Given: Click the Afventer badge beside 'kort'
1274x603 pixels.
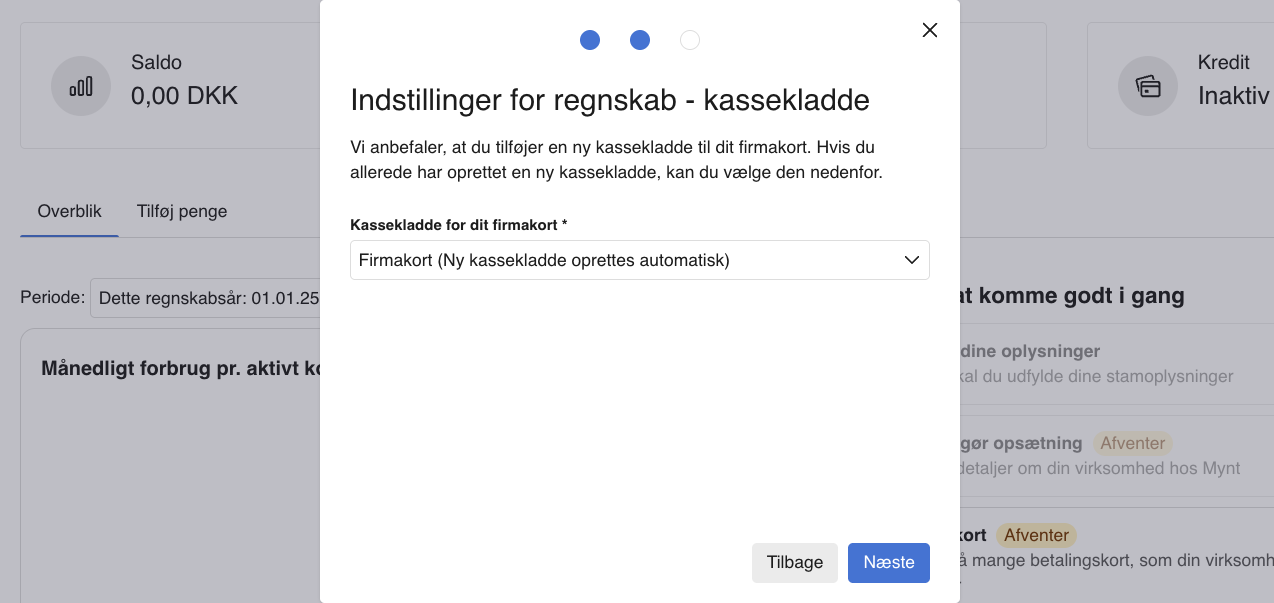Looking at the screenshot, I should click(x=1036, y=535).
